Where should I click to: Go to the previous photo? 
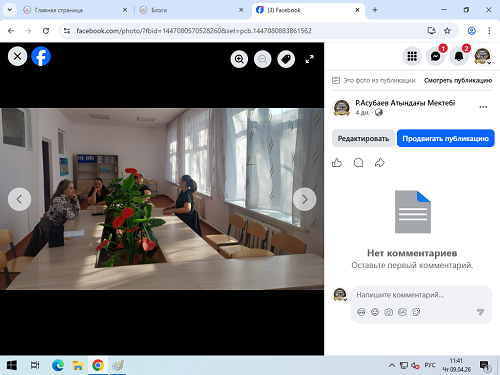click(x=19, y=199)
